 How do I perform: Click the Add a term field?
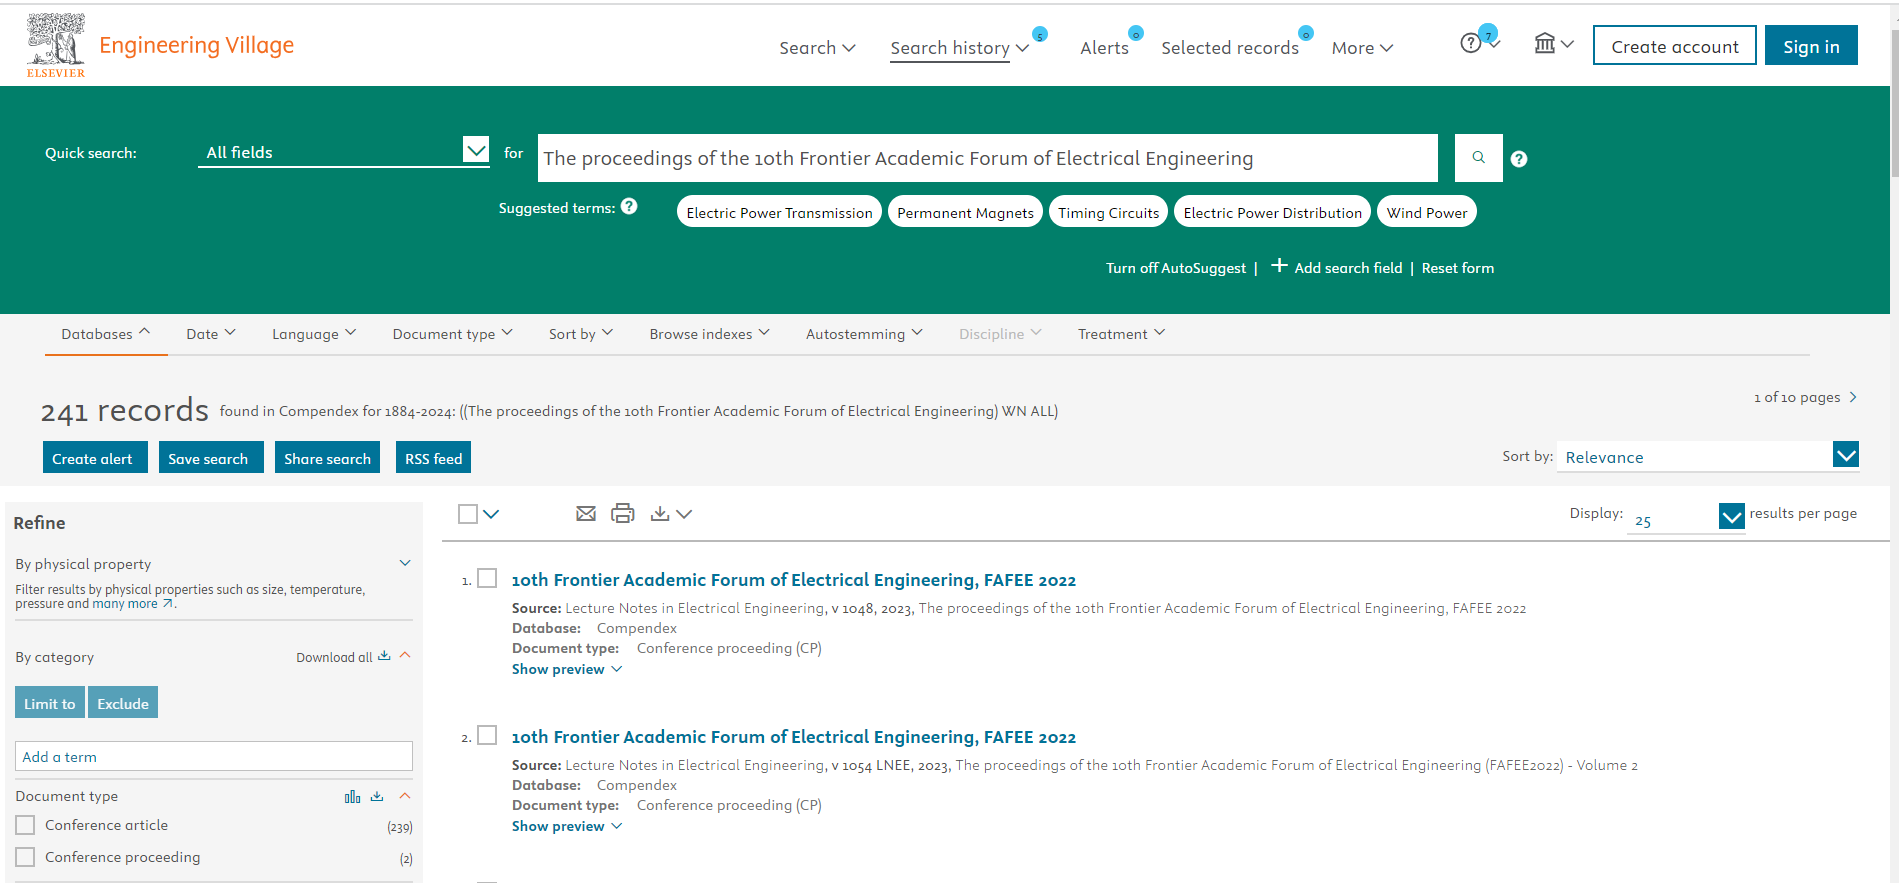[214, 756]
